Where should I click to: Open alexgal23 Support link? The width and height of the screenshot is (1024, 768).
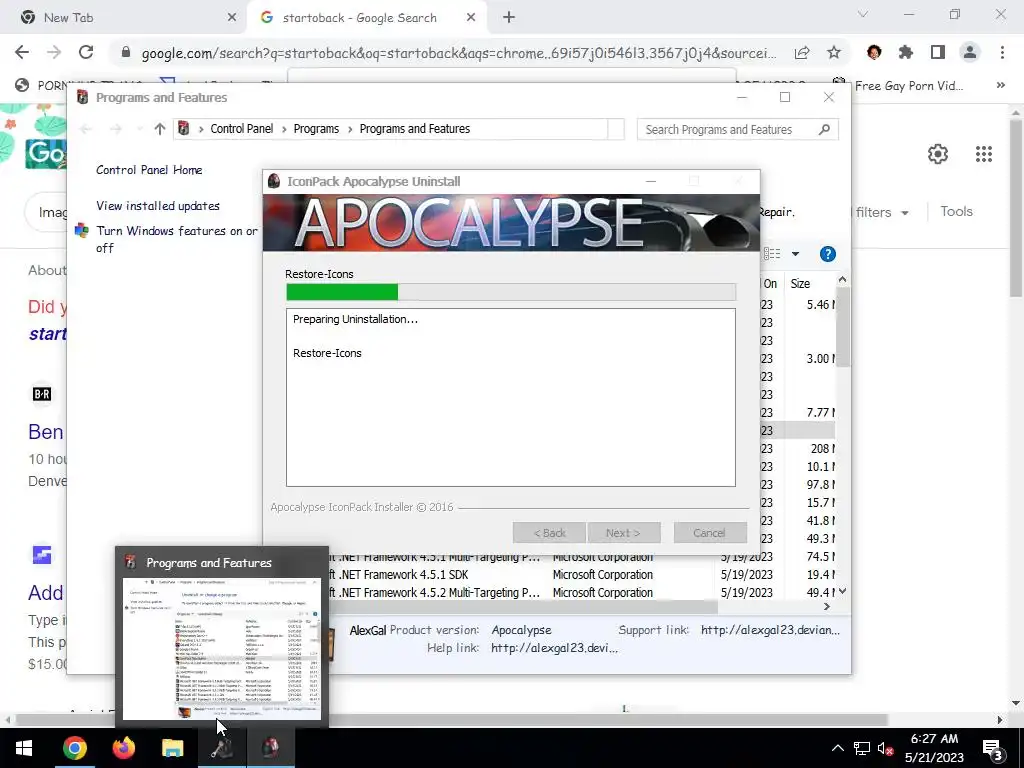point(770,630)
